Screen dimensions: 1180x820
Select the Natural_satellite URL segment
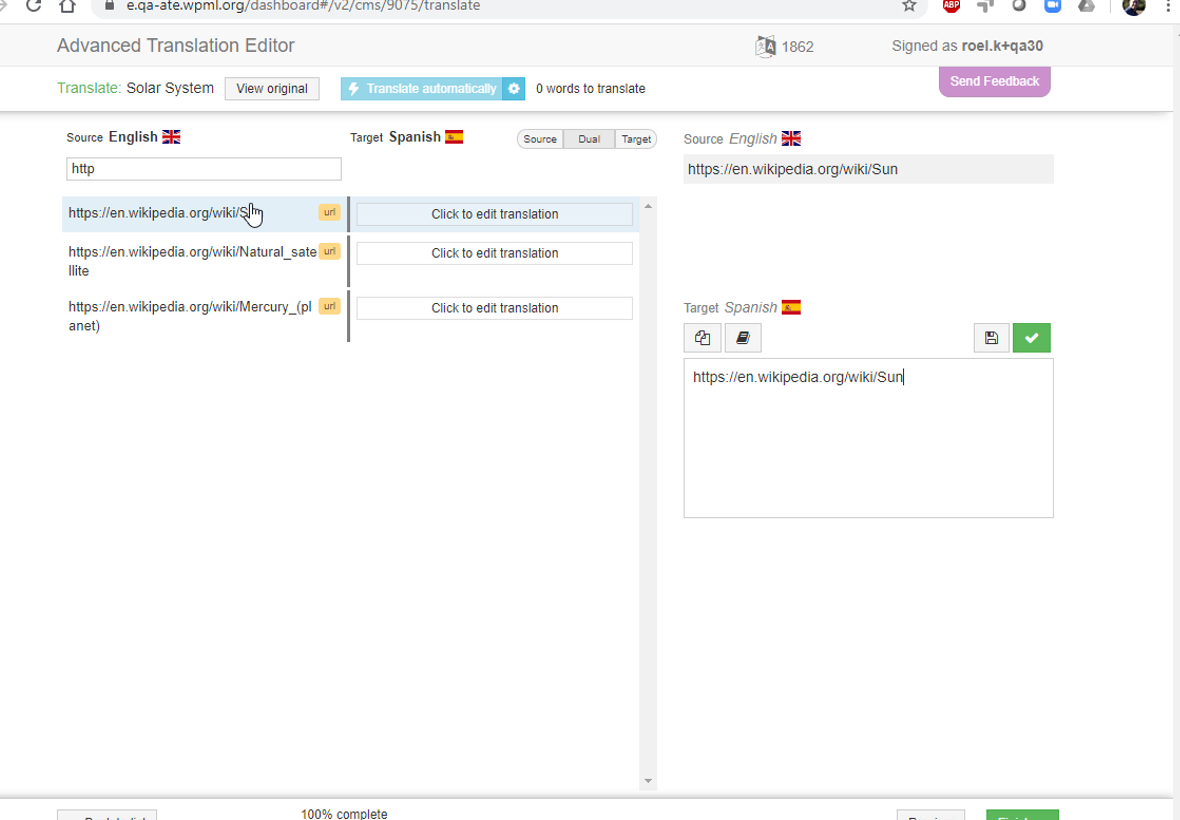tap(192, 261)
